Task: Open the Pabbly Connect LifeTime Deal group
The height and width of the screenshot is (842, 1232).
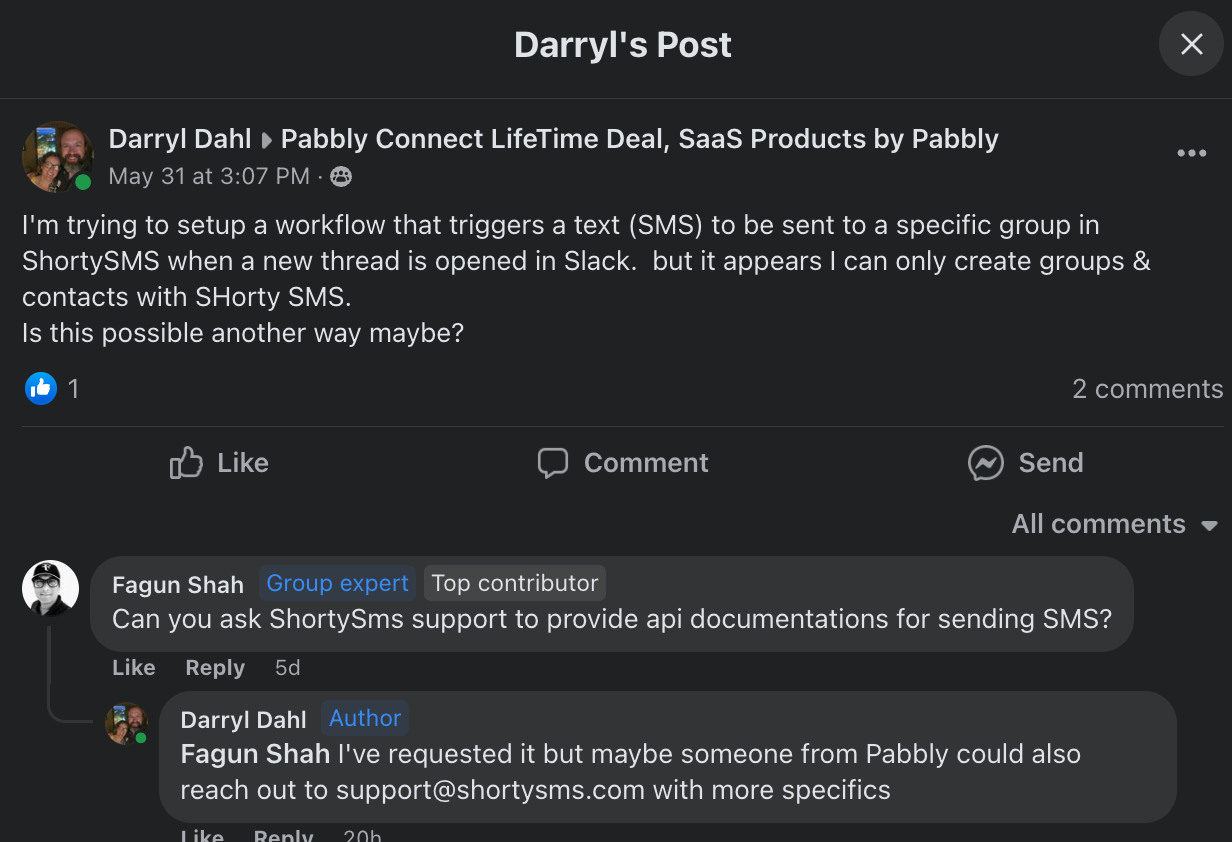Action: point(640,139)
